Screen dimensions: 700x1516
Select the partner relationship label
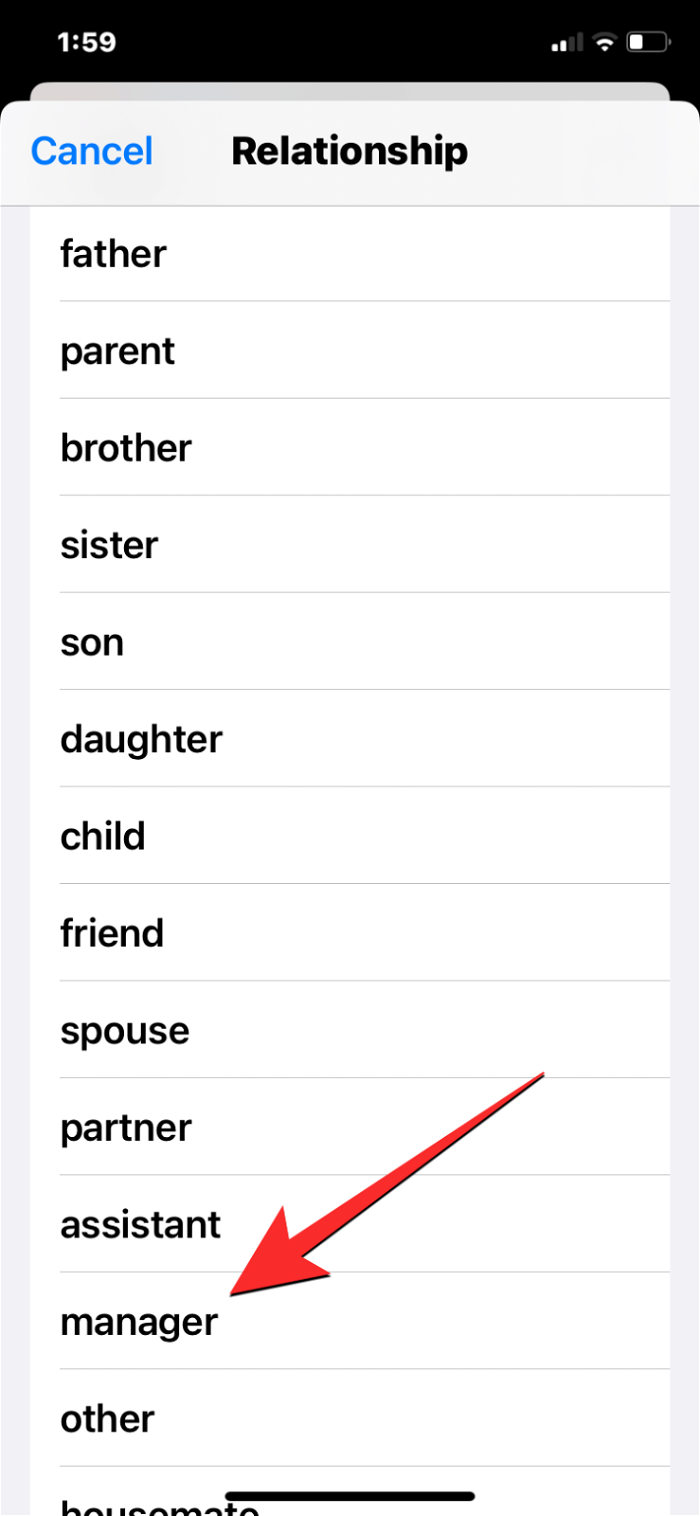click(126, 1126)
